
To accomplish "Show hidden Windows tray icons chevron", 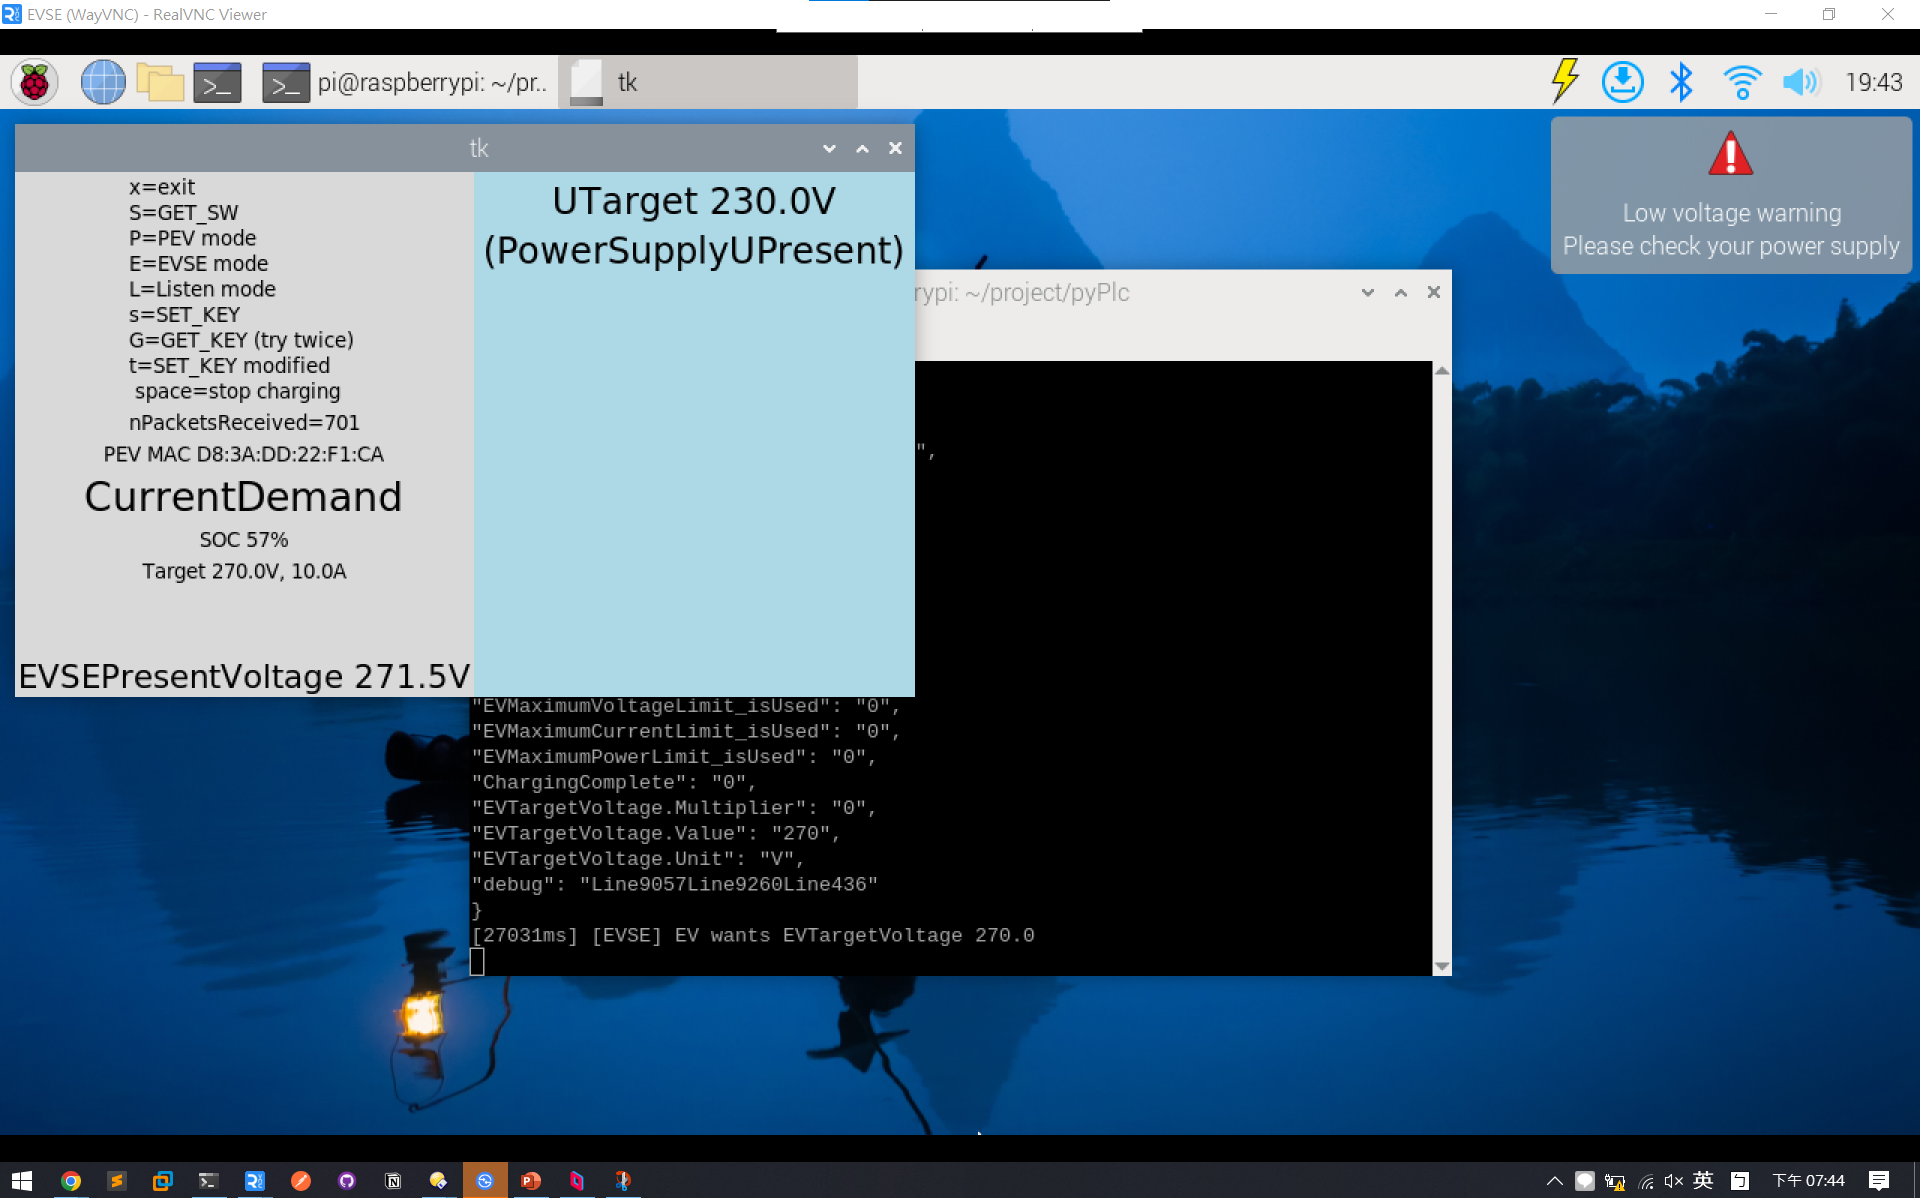I will pyautogui.click(x=1554, y=1181).
